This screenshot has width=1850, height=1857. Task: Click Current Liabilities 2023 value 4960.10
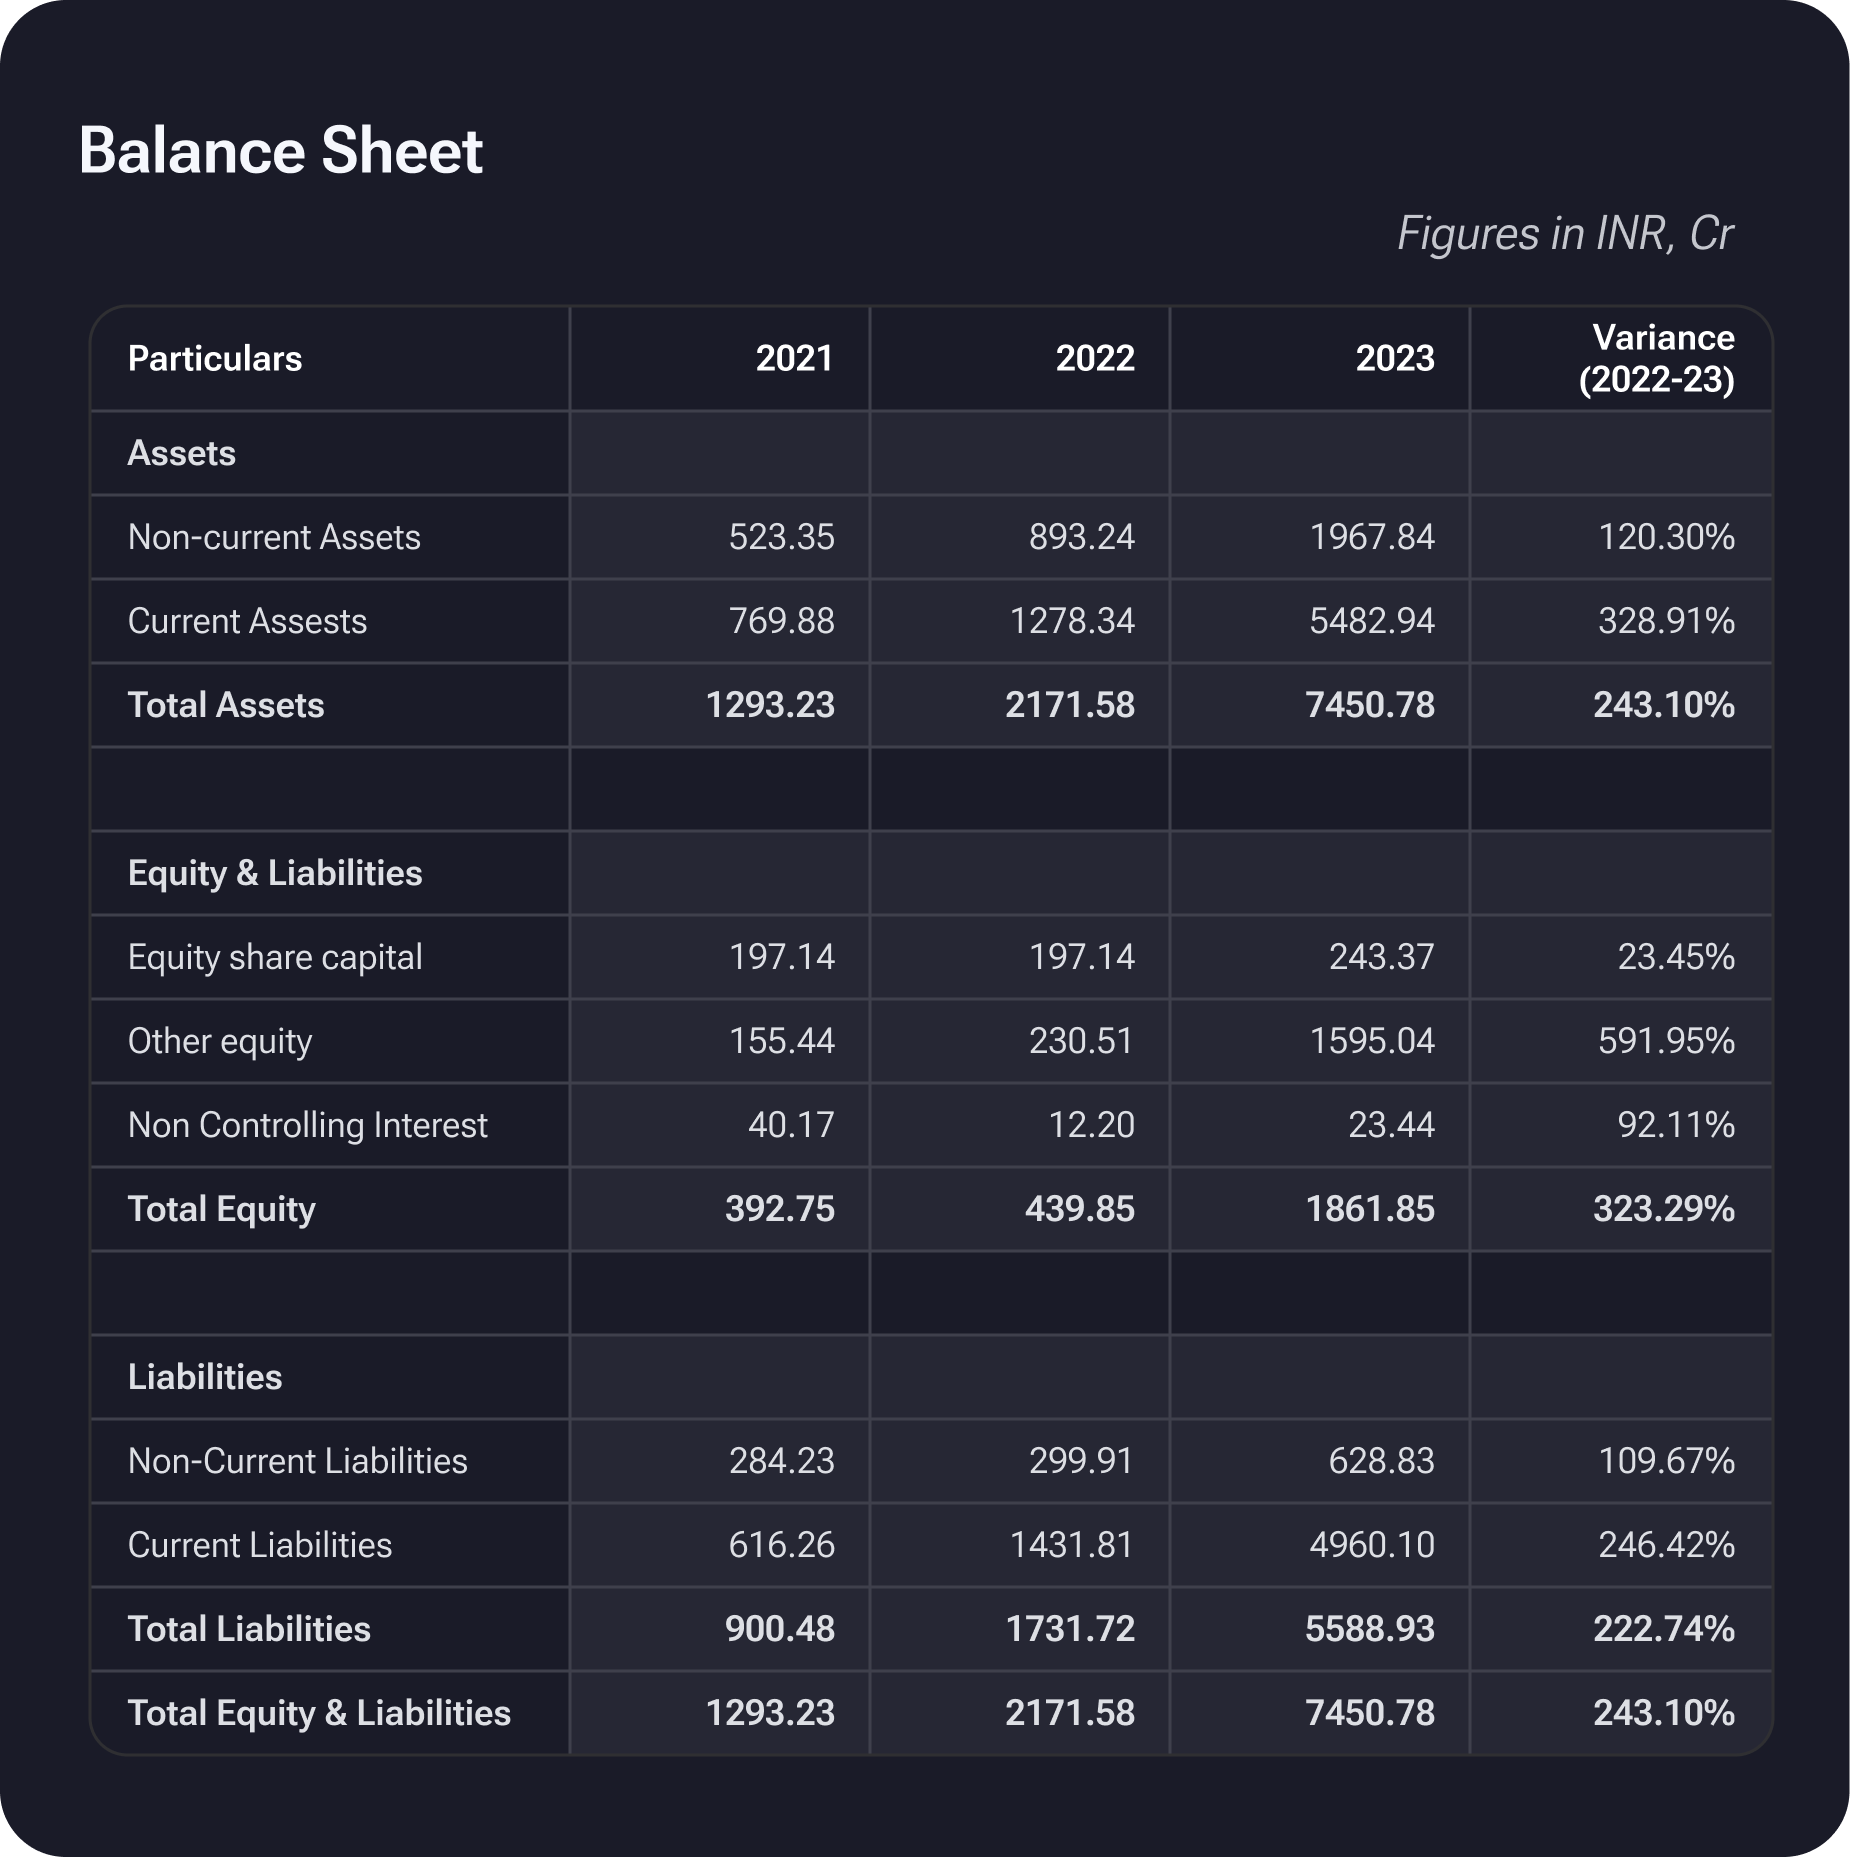point(1371,1545)
